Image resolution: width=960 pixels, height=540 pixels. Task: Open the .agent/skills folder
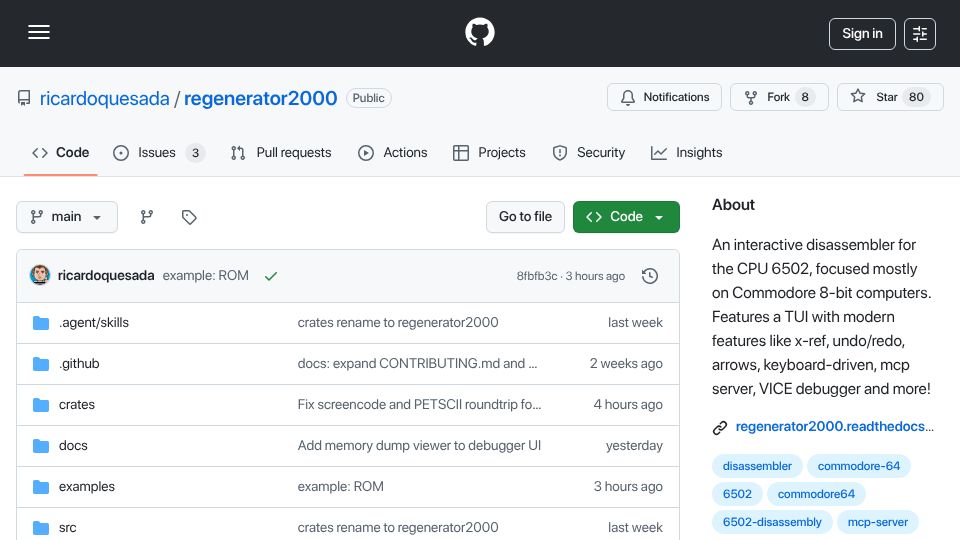coord(94,323)
